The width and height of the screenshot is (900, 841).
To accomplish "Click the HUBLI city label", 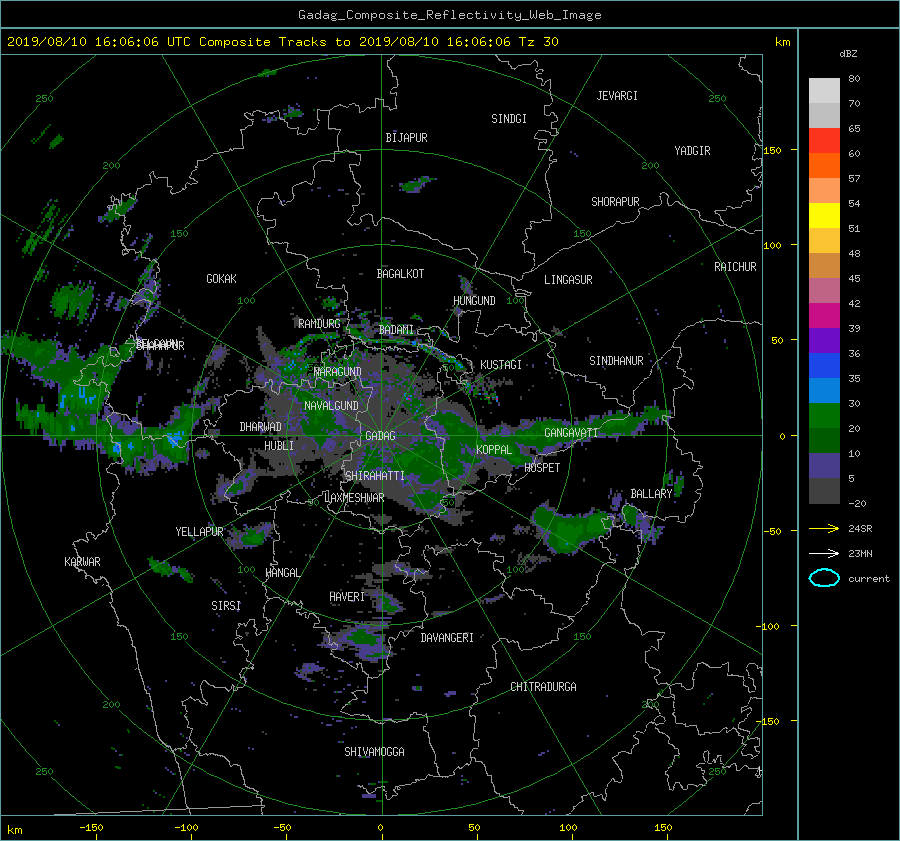I will (x=279, y=446).
